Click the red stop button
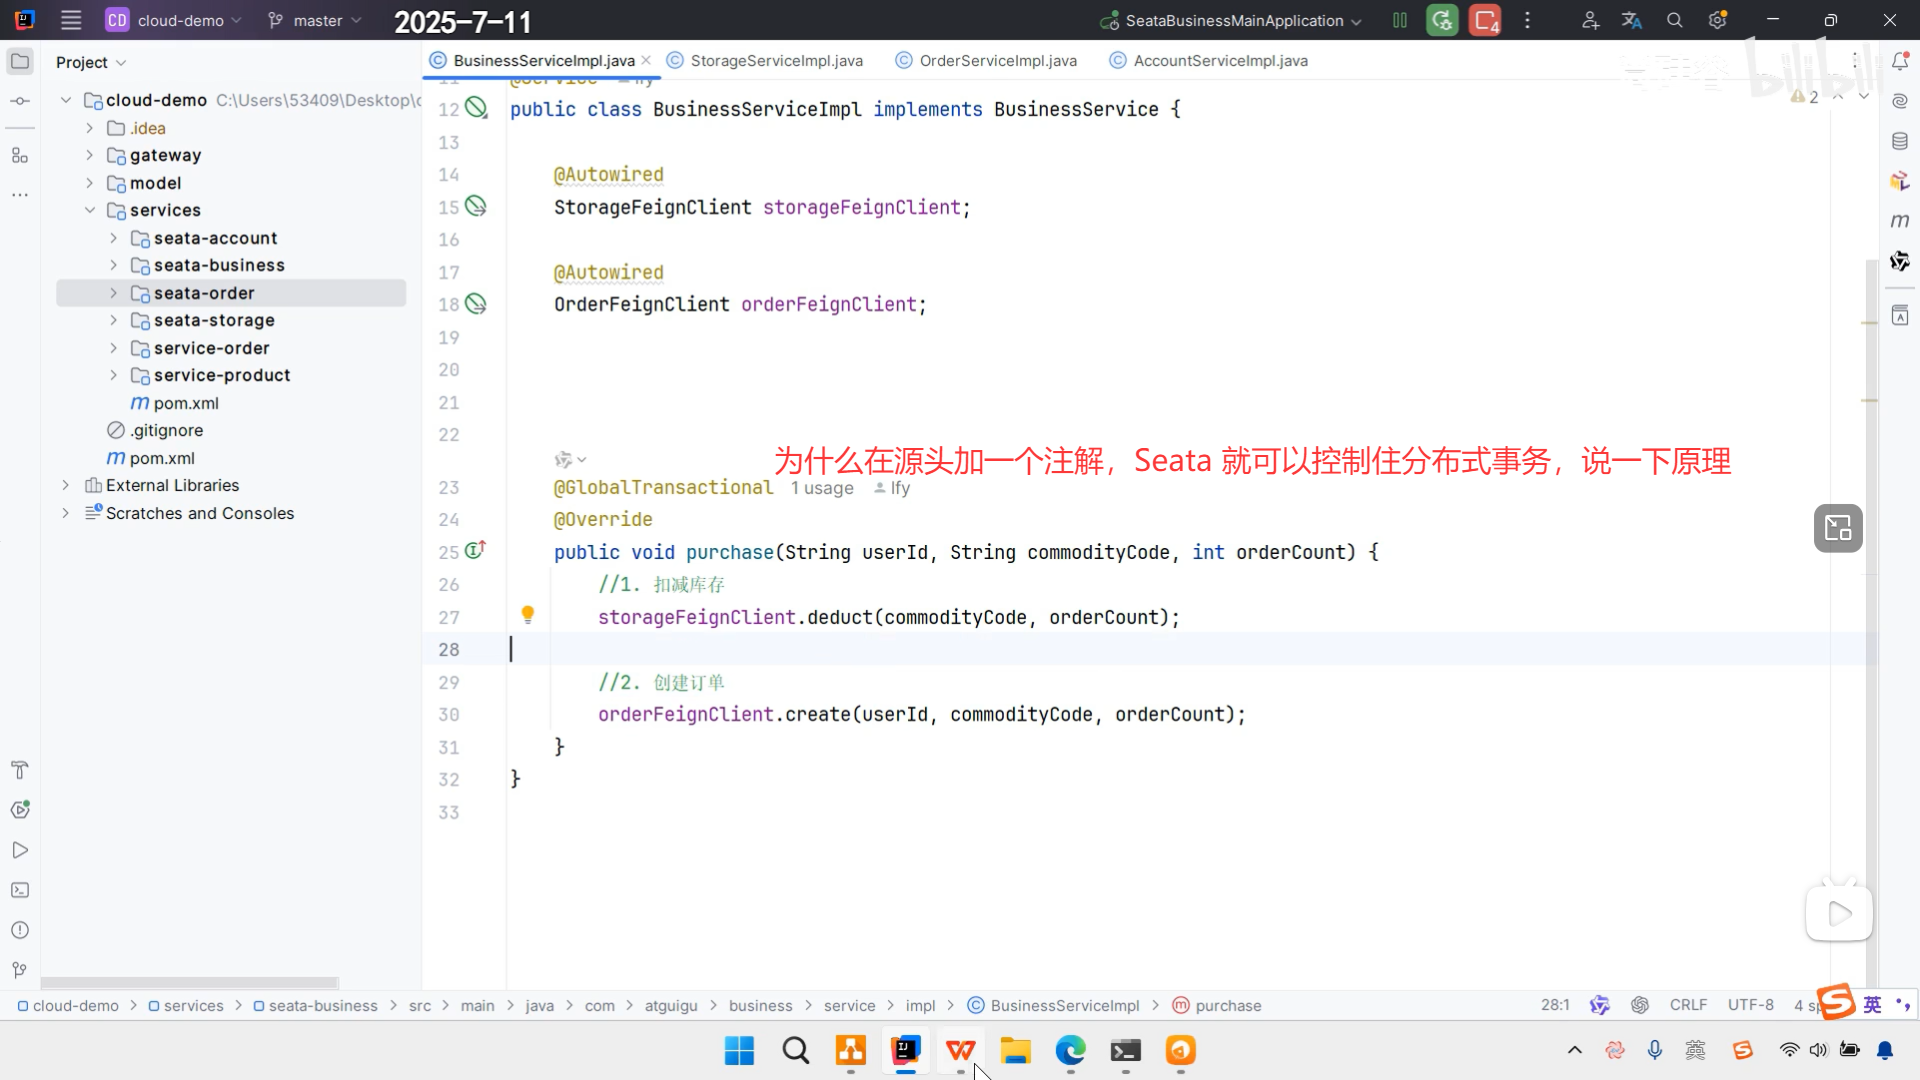1920x1080 pixels. pyautogui.click(x=1484, y=20)
